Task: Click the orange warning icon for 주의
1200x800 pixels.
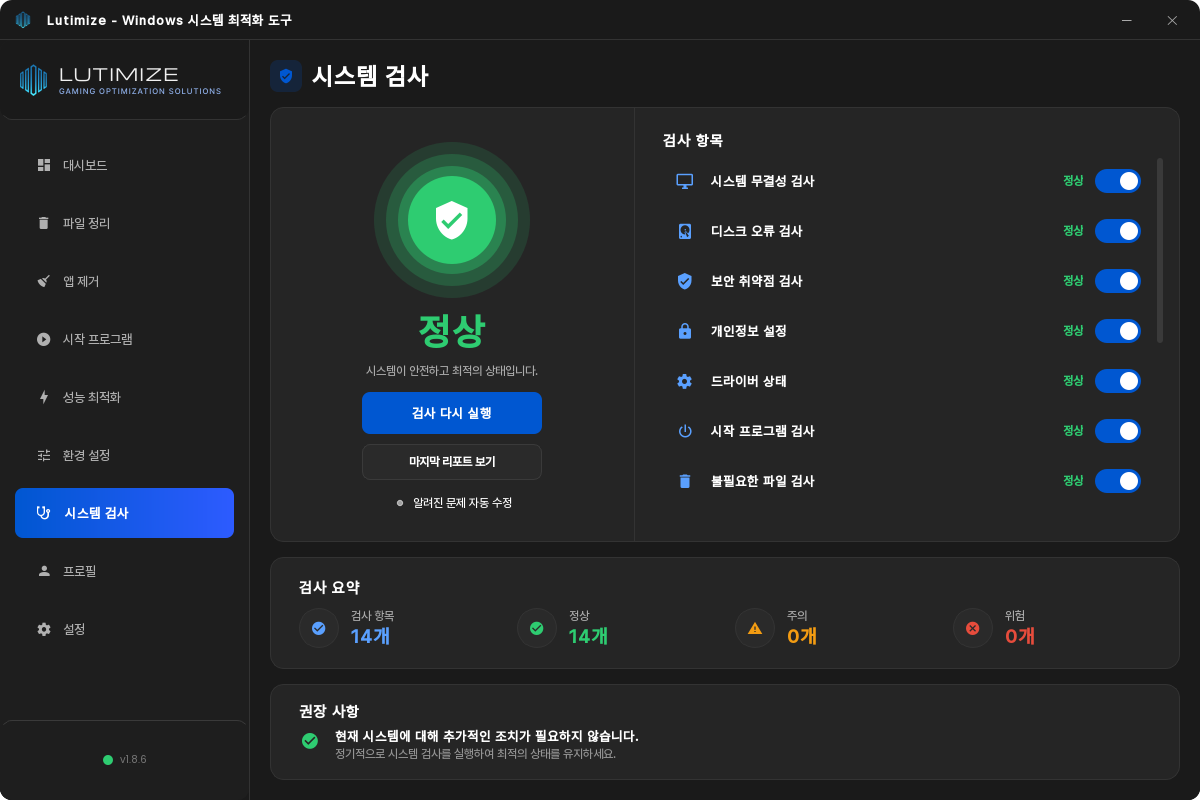Action: pos(755,628)
